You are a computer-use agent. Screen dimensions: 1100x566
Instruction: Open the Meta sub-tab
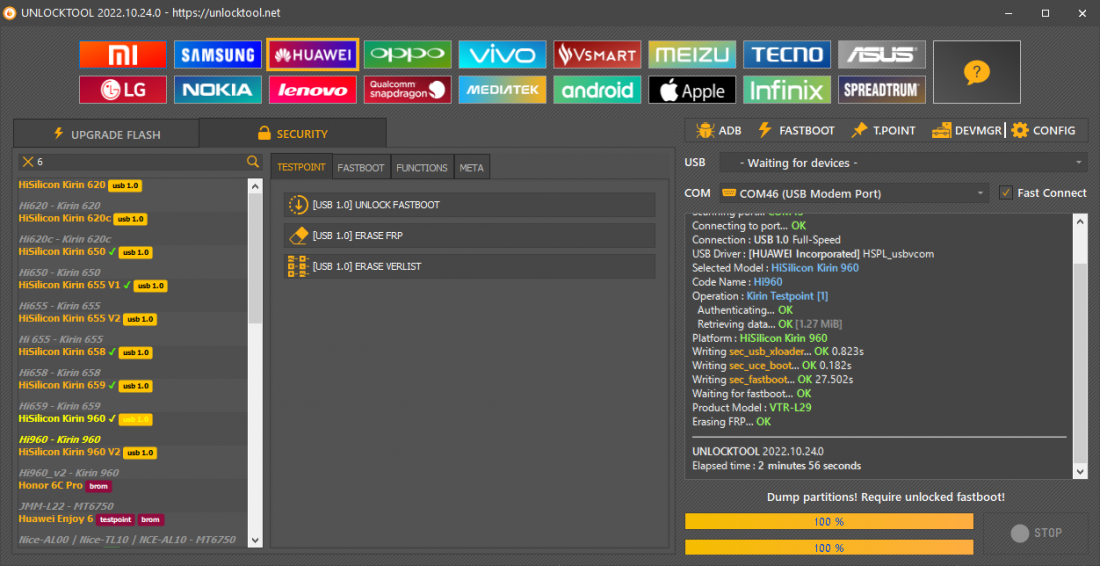coord(471,168)
